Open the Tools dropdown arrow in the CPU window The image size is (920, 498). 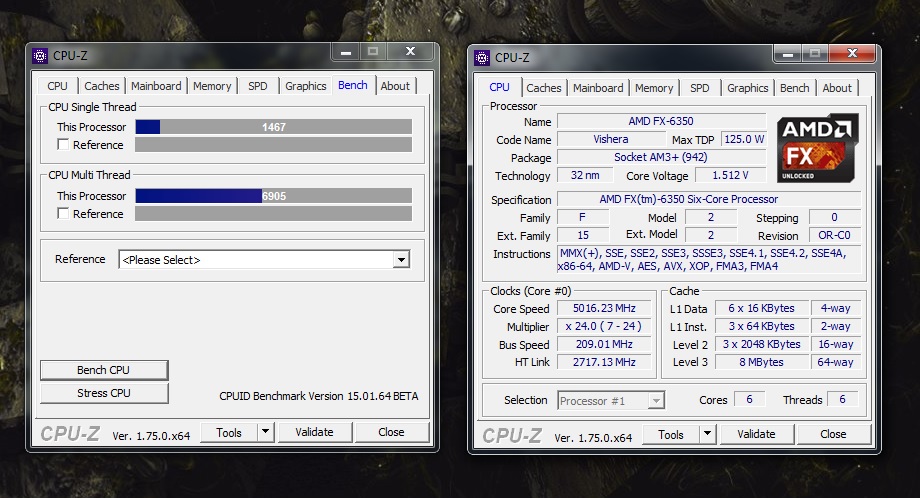(707, 434)
